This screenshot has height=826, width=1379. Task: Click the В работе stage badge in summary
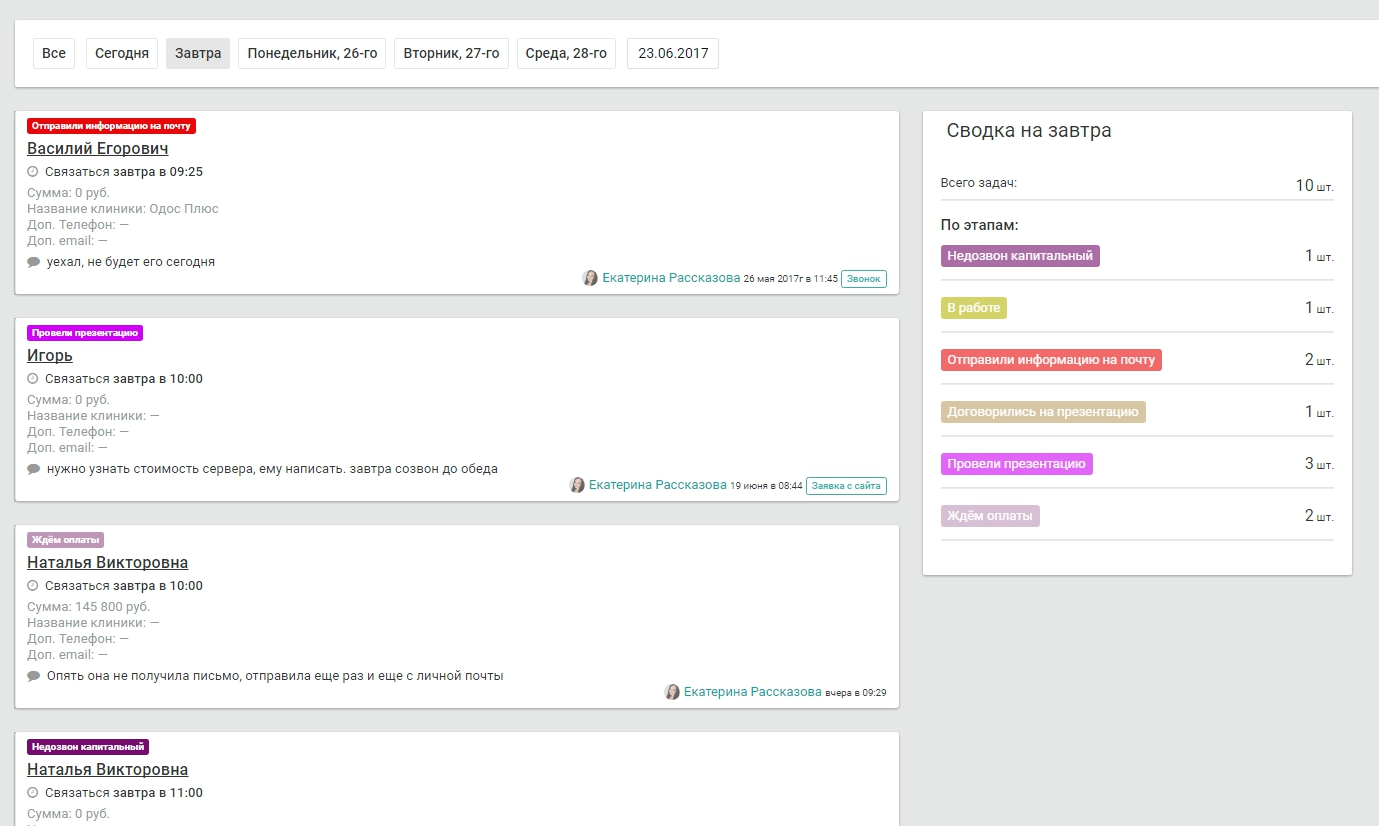[x=973, y=308]
